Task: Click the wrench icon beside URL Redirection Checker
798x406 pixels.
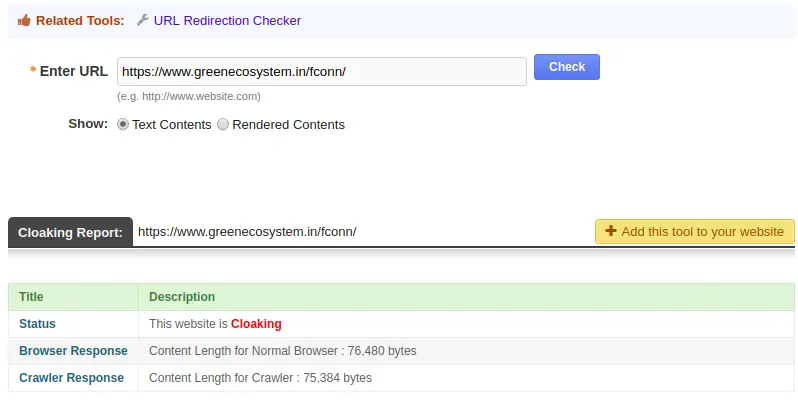Action: coord(143,20)
